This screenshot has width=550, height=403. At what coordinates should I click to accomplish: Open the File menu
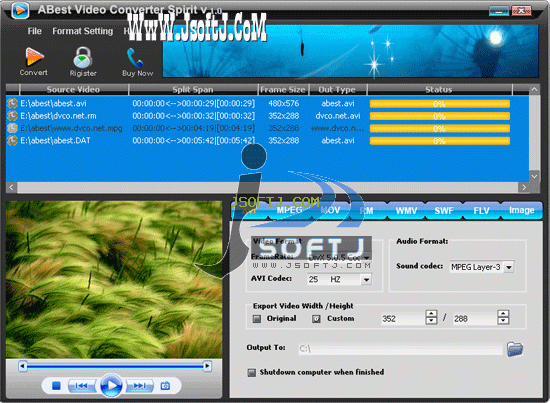tap(35, 31)
